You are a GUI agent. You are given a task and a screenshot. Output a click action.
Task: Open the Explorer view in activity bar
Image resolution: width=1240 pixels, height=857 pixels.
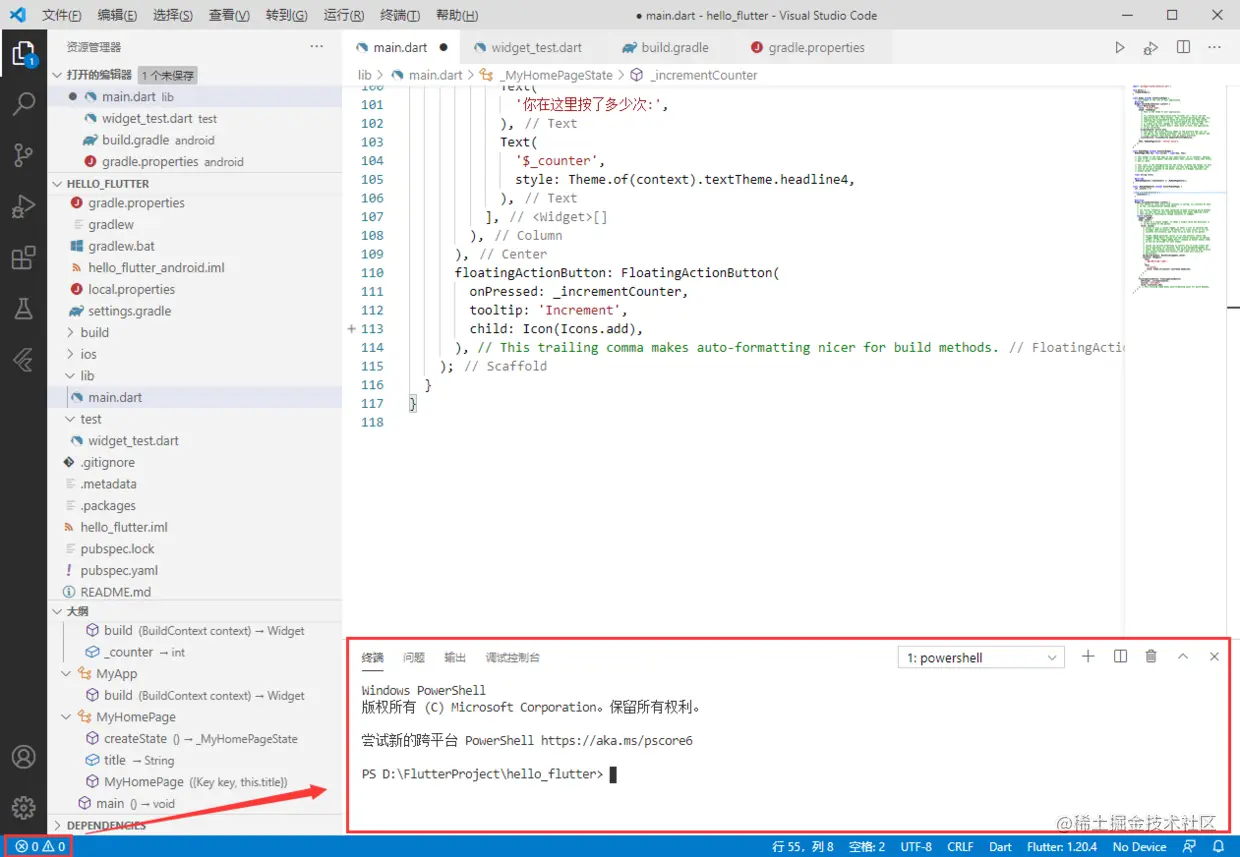(23, 53)
